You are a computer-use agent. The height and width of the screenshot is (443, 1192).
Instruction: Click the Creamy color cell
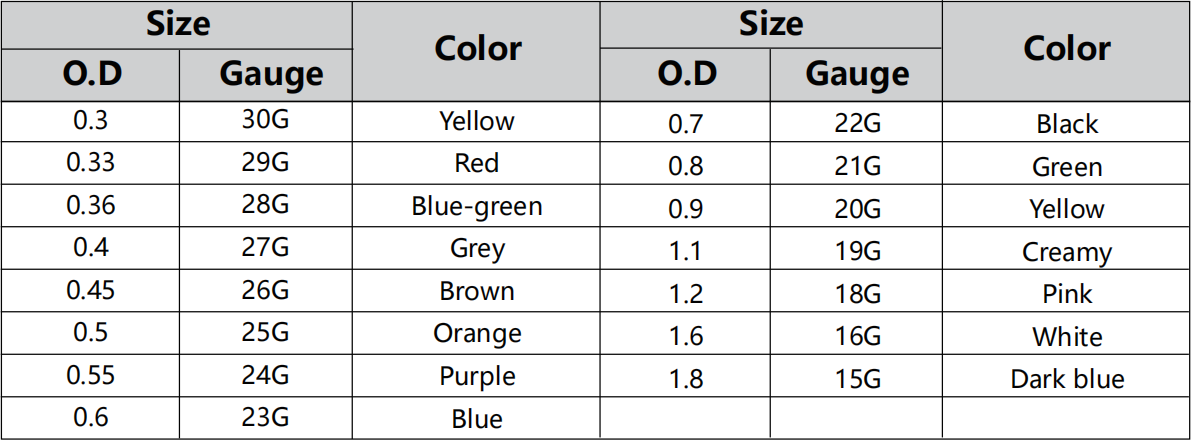1067,252
